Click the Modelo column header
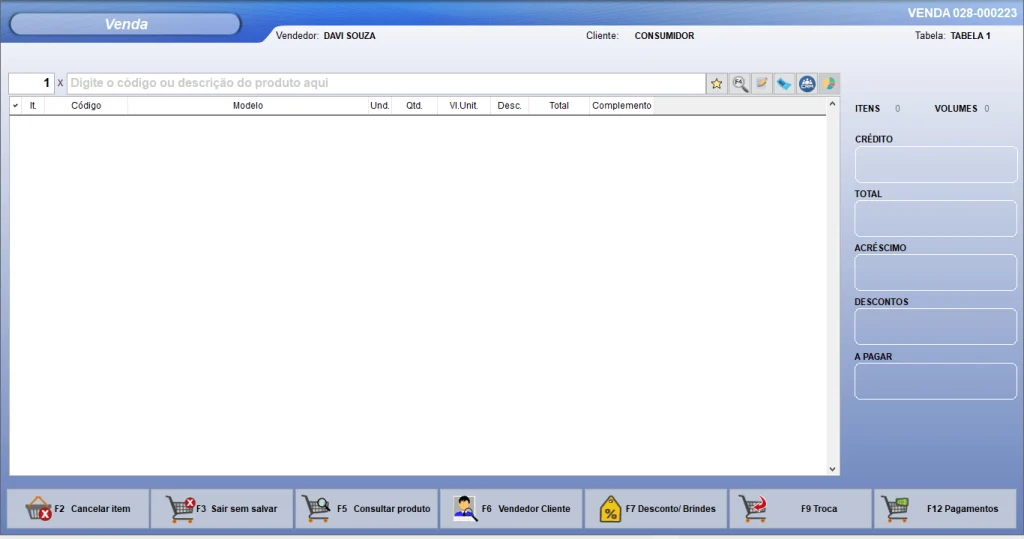 coord(248,105)
